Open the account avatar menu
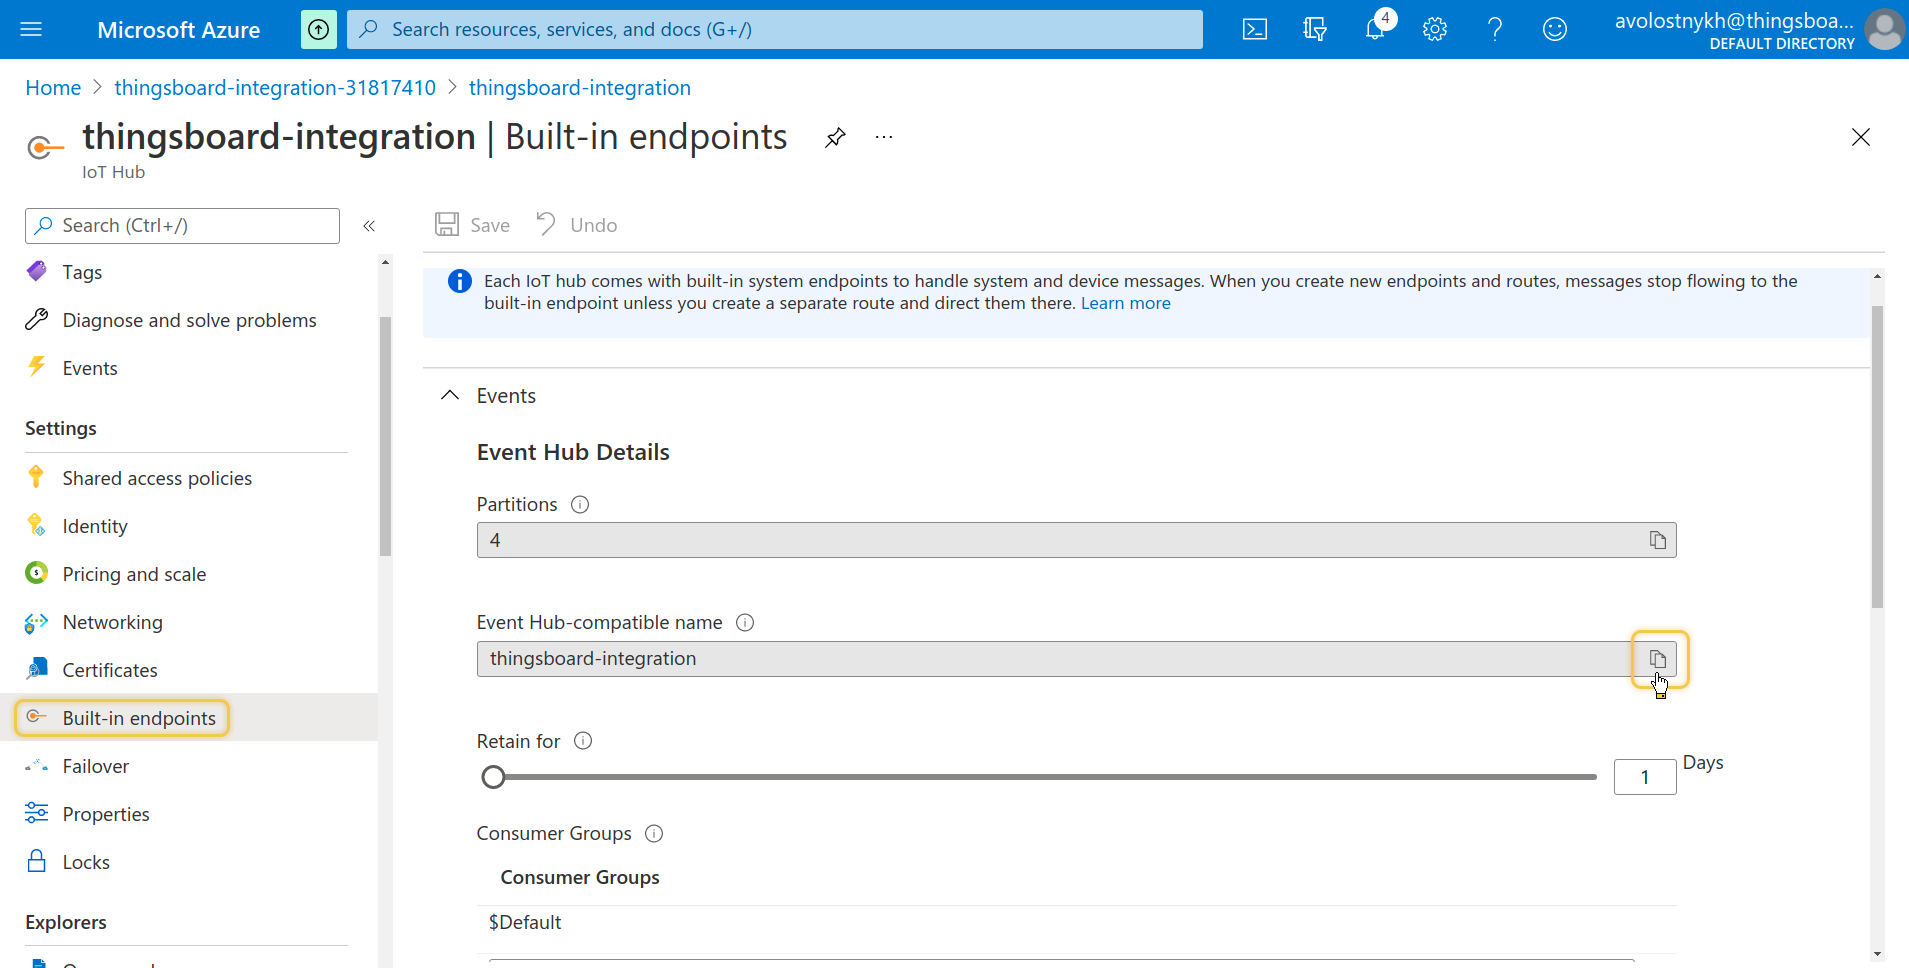The width and height of the screenshot is (1909, 968). click(x=1884, y=29)
